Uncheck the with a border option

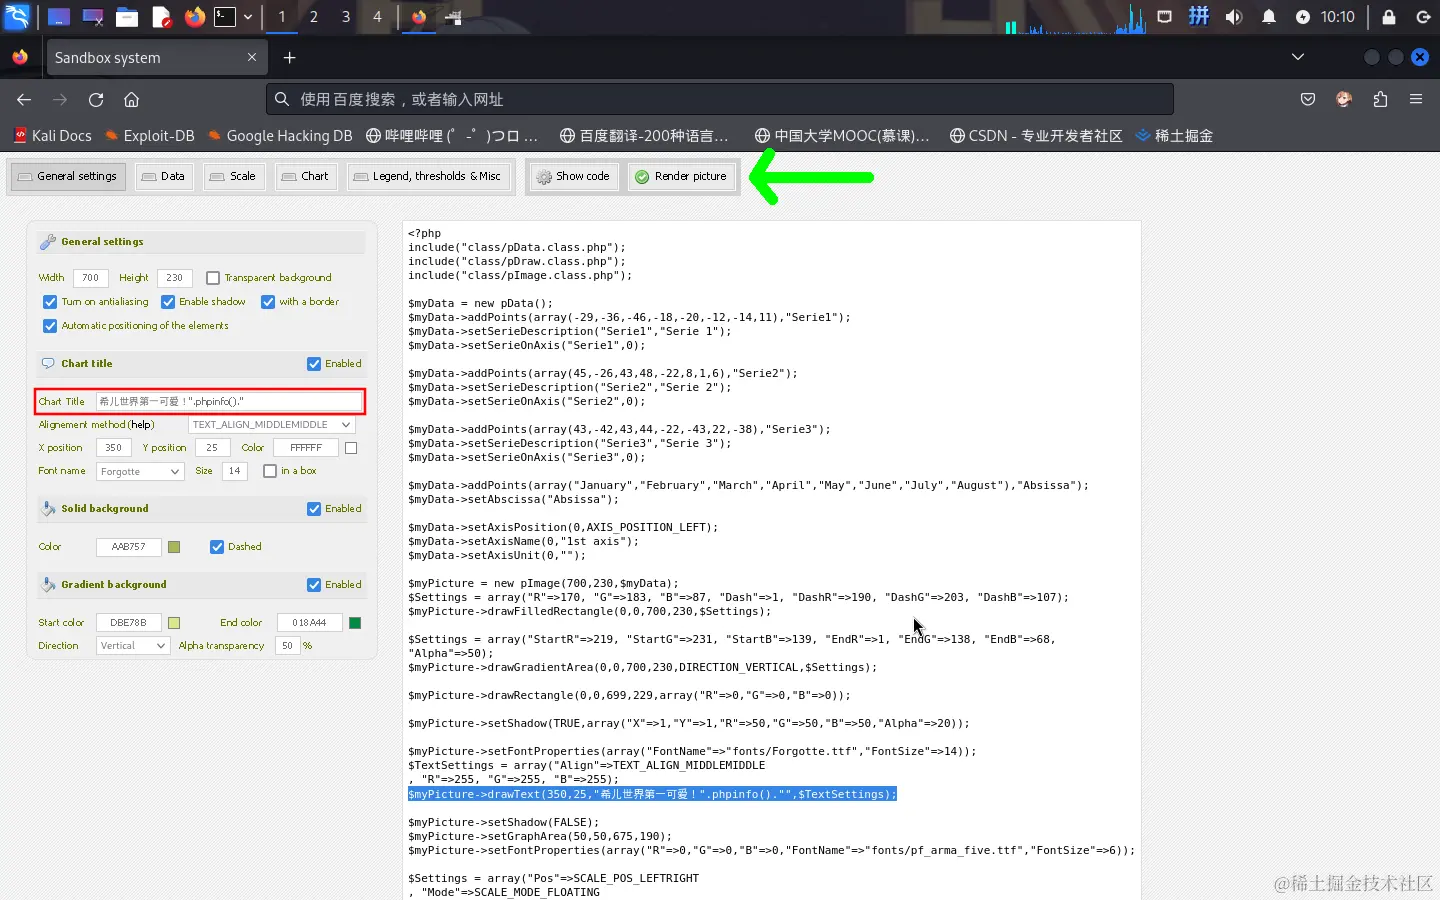click(x=268, y=302)
